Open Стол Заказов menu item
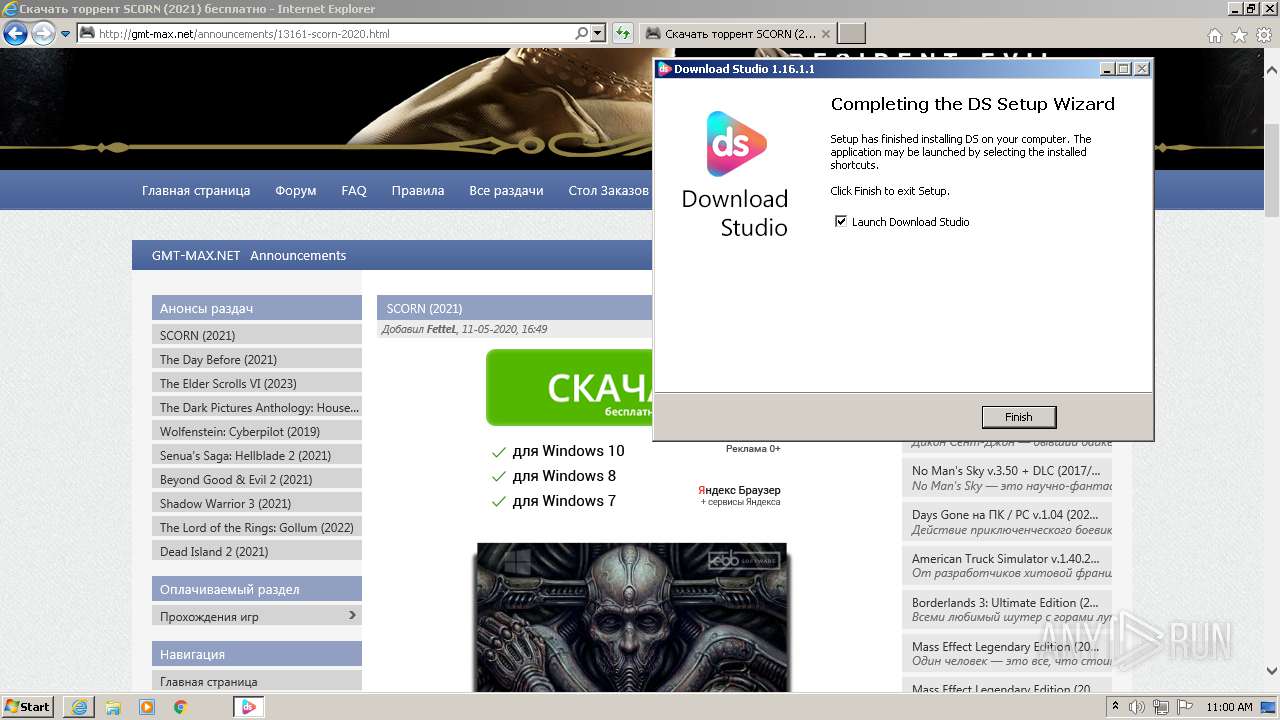 [608, 190]
